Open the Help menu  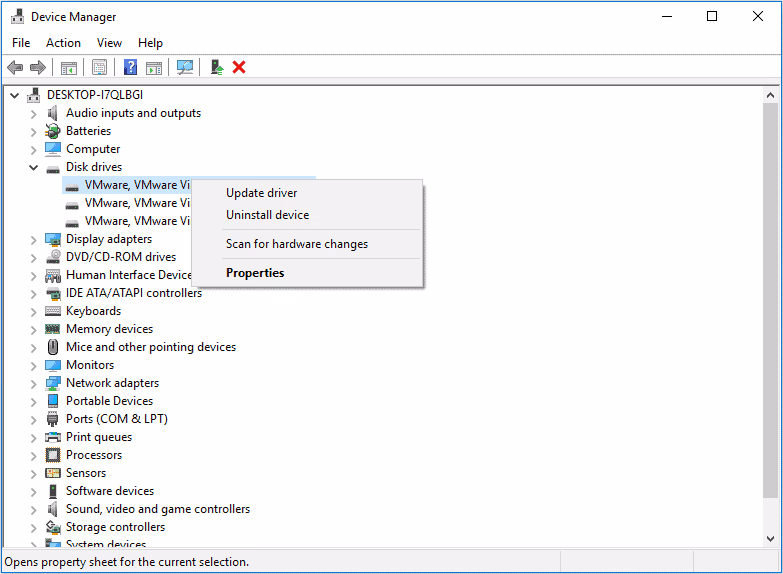tap(150, 43)
